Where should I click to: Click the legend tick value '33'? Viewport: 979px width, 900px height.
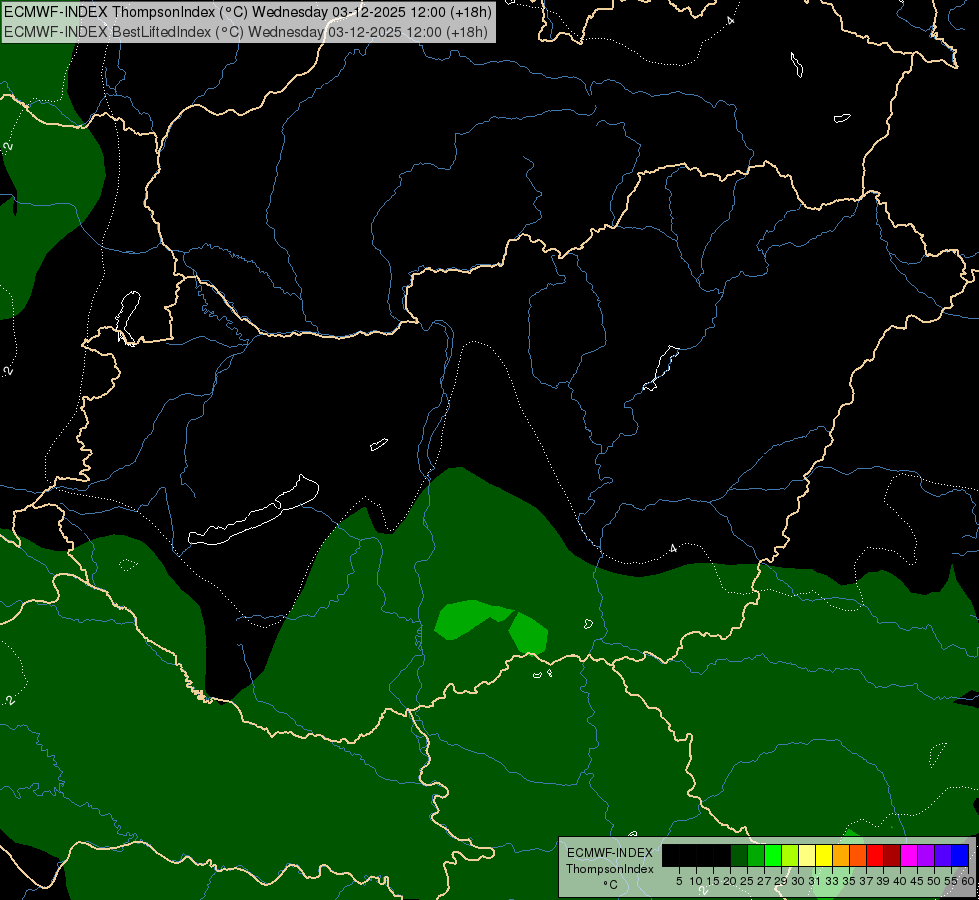coord(832,881)
